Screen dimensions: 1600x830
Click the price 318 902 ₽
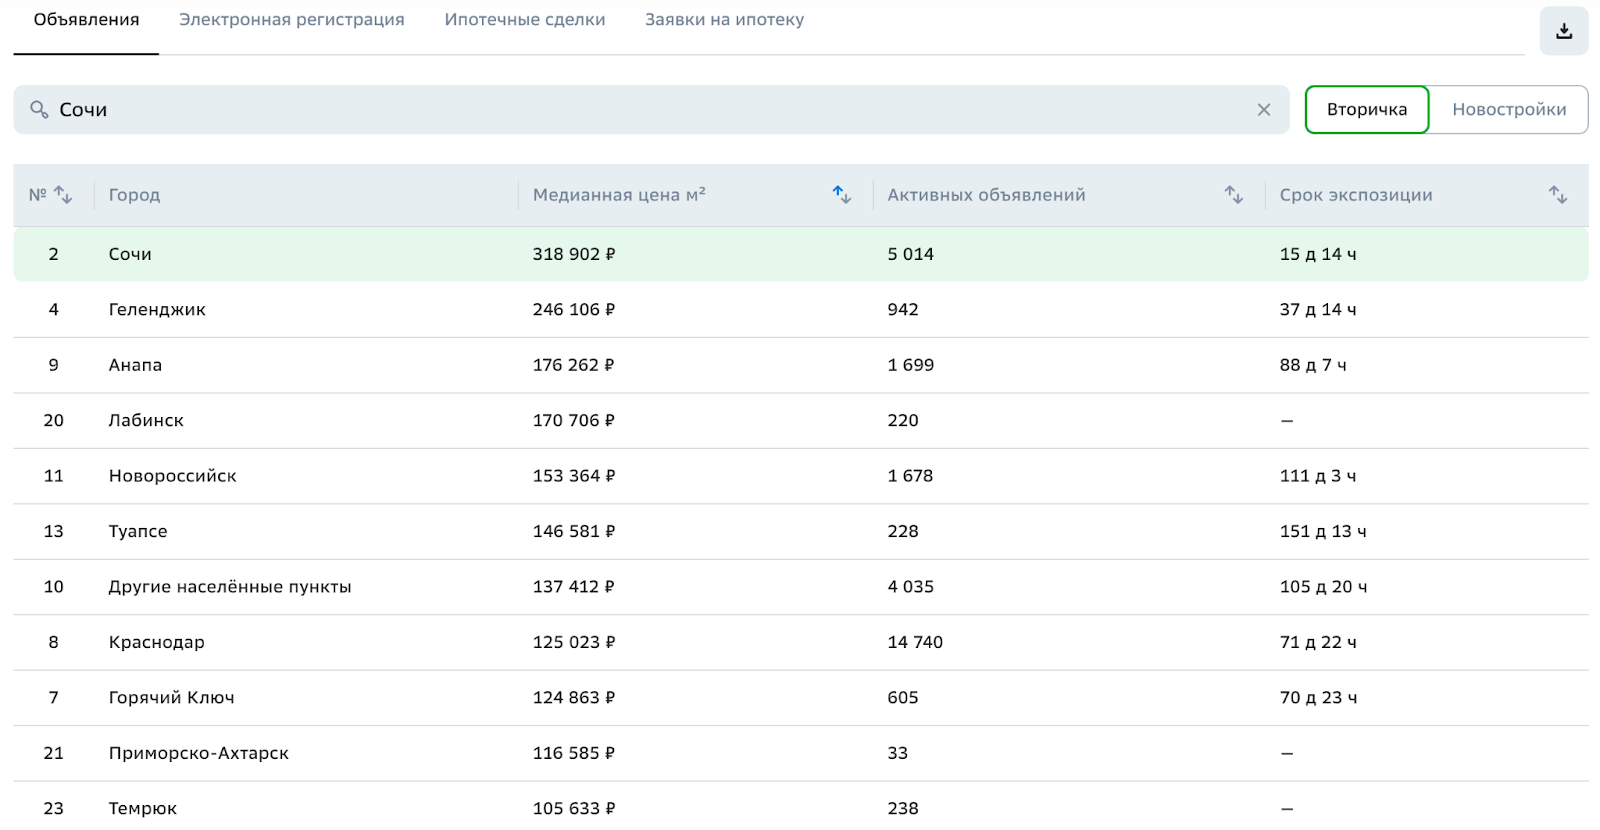(x=574, y=254)
